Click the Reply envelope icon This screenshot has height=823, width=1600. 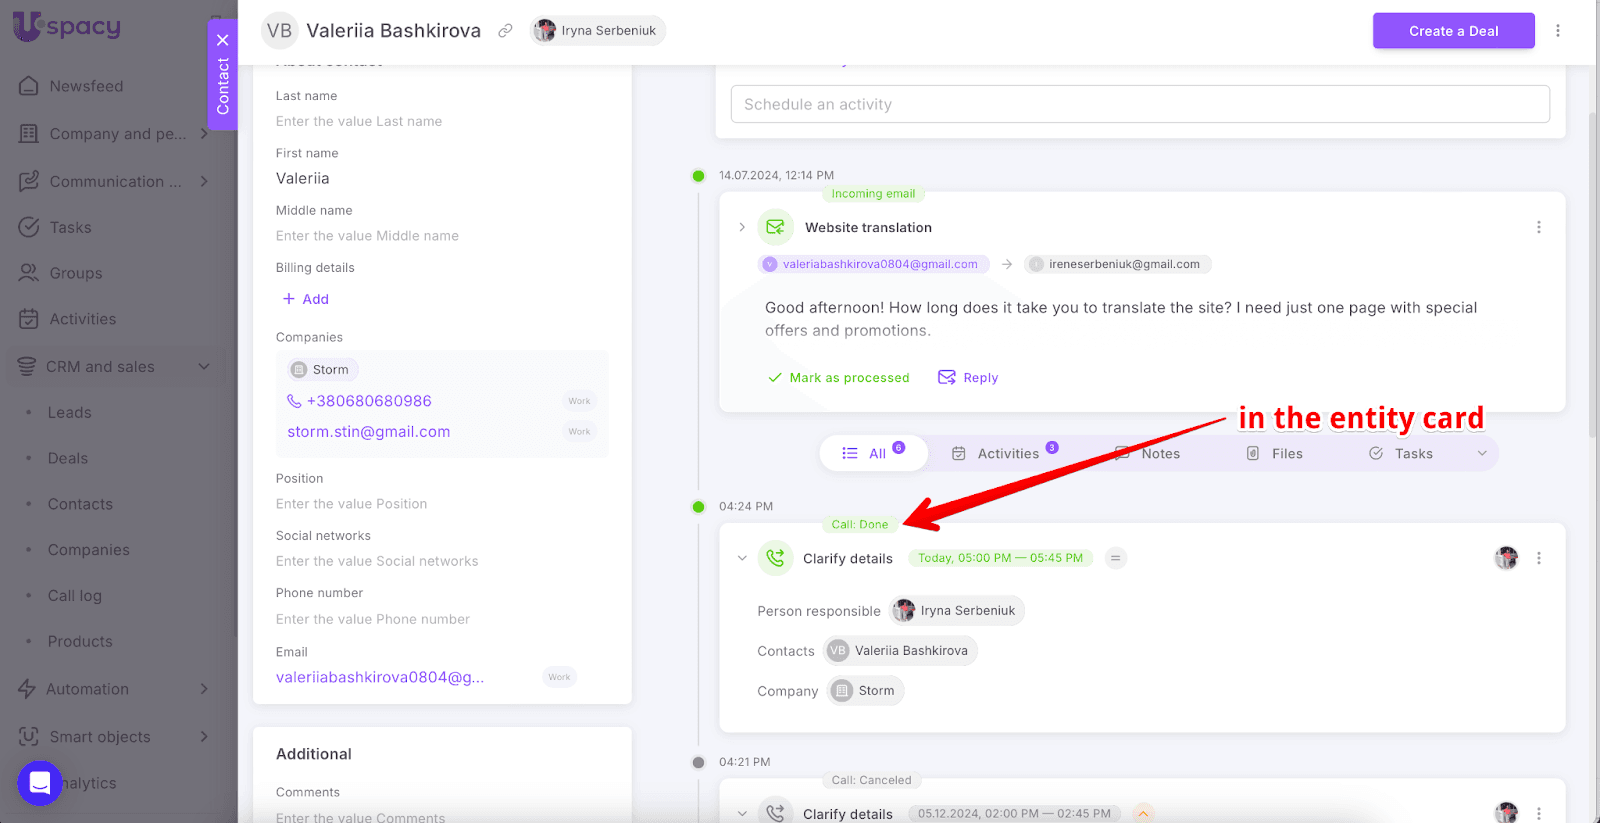tap(946, 377)
